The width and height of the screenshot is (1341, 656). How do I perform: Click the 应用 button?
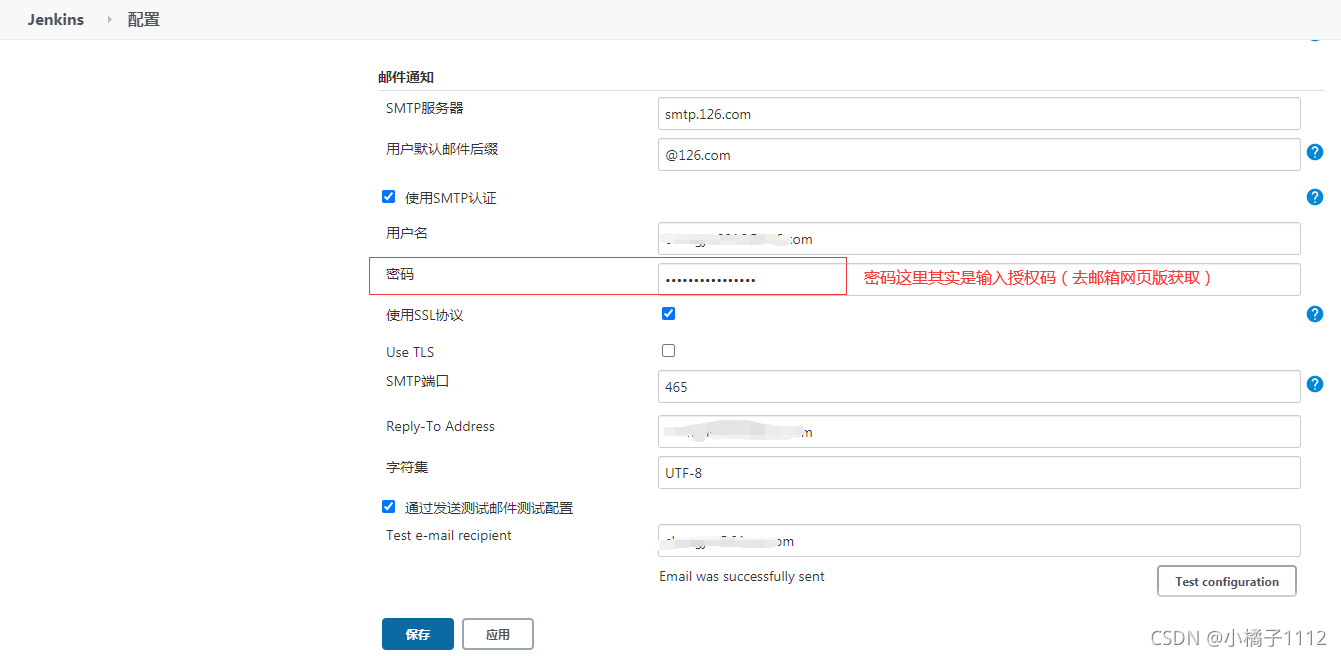pos(498,634)
